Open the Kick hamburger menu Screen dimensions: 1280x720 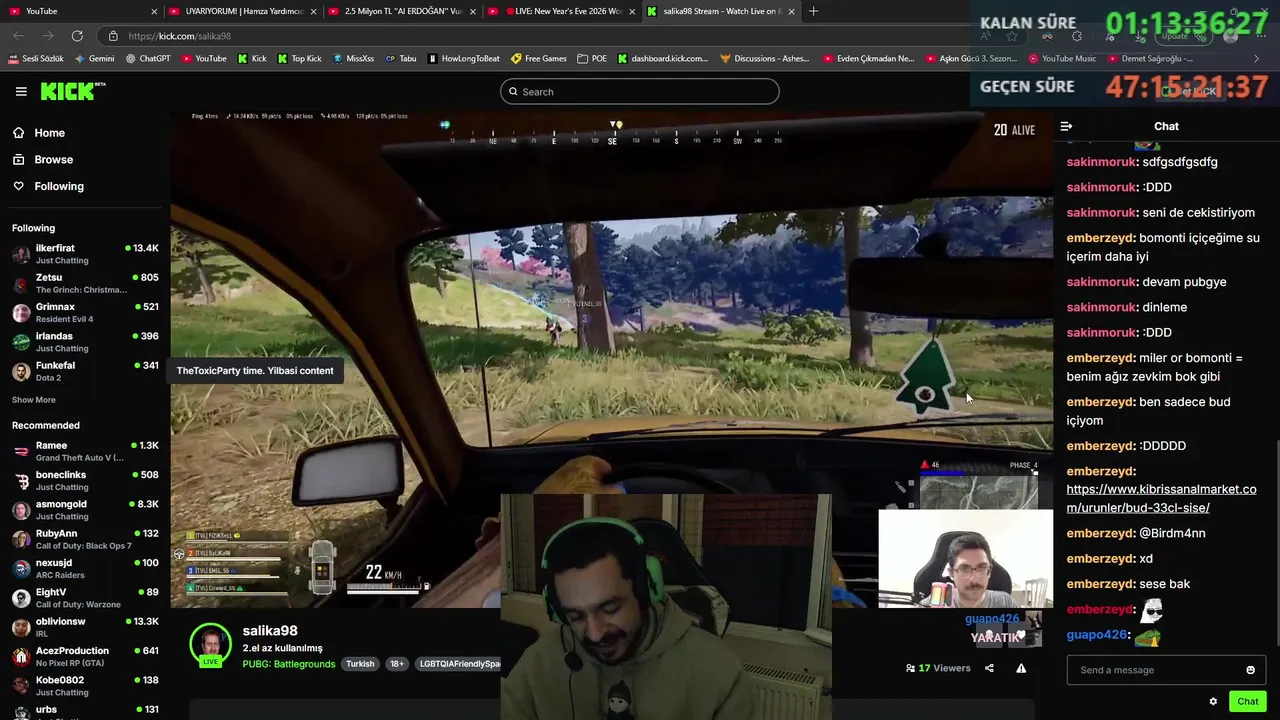[21, 91]
